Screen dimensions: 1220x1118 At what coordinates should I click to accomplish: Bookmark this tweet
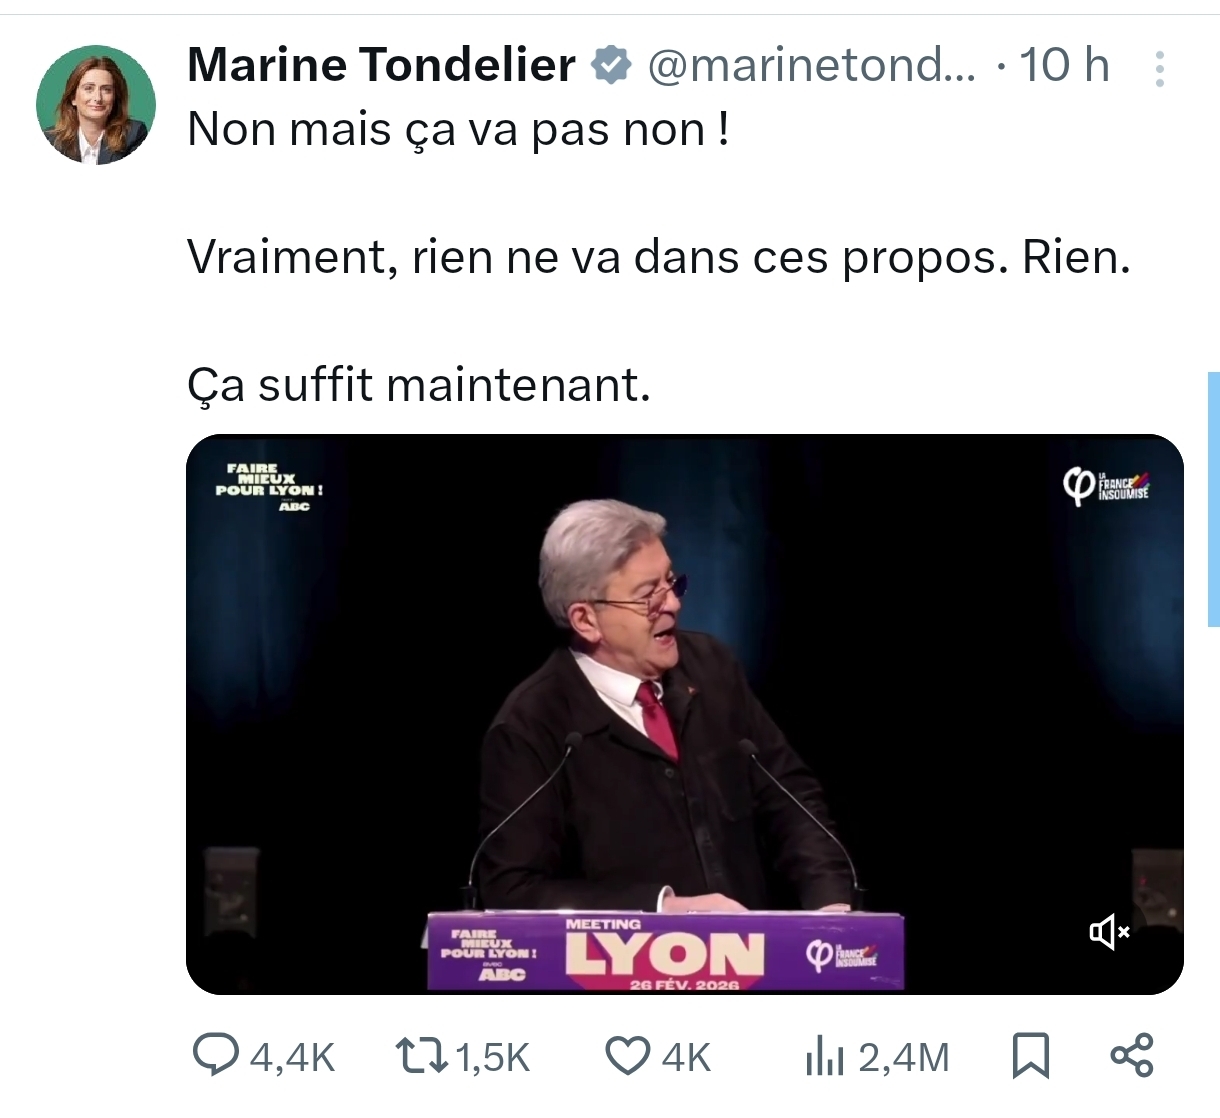point(1031,1056)
